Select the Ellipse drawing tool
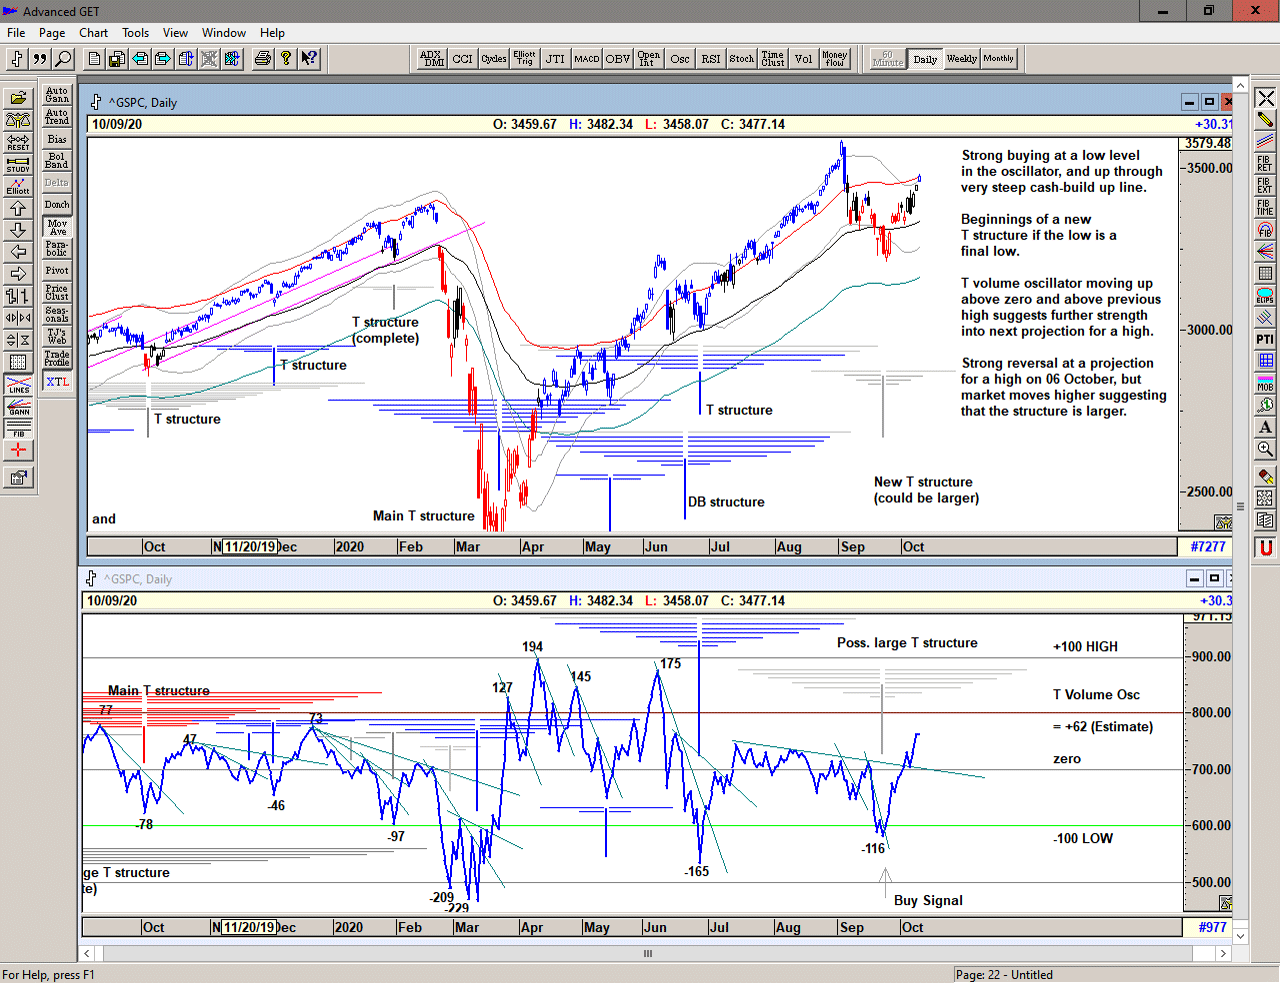 click(1265, 295)
